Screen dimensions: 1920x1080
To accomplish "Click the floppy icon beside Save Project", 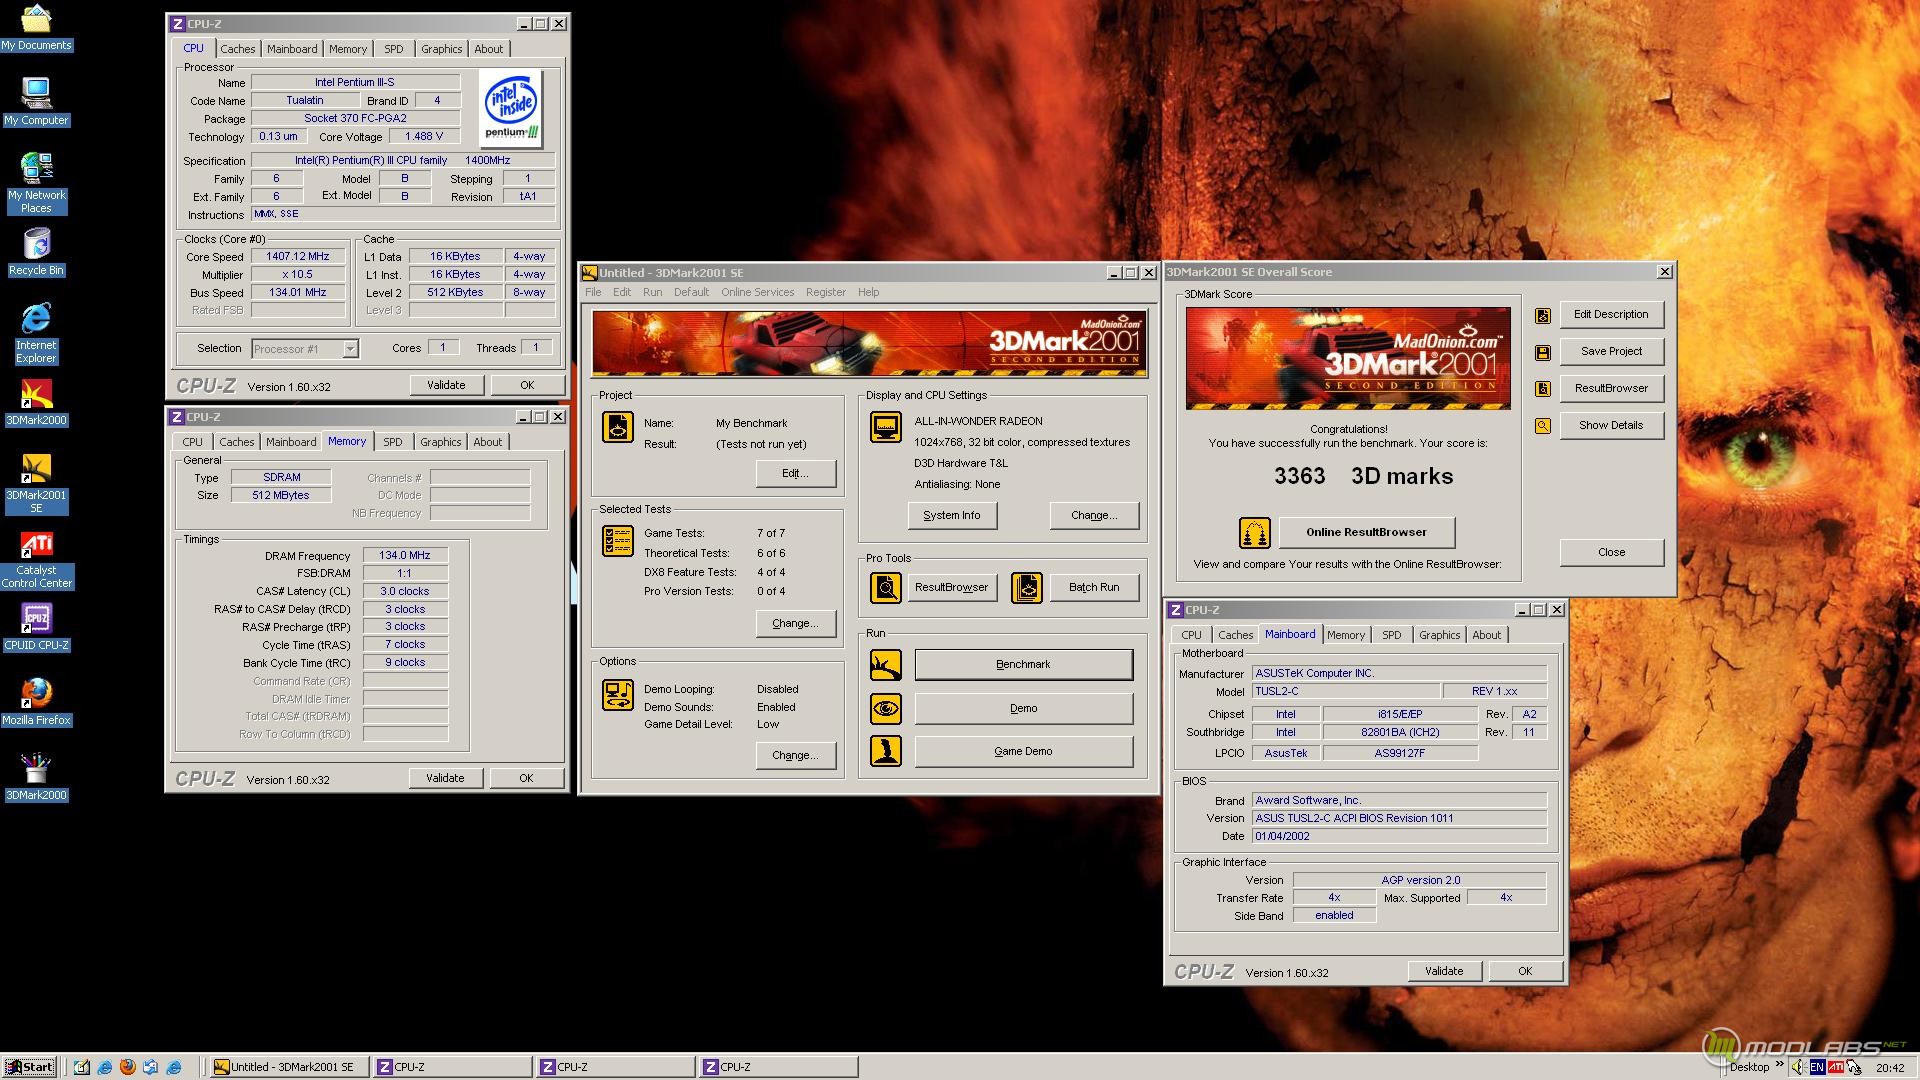I will 1543,352.
